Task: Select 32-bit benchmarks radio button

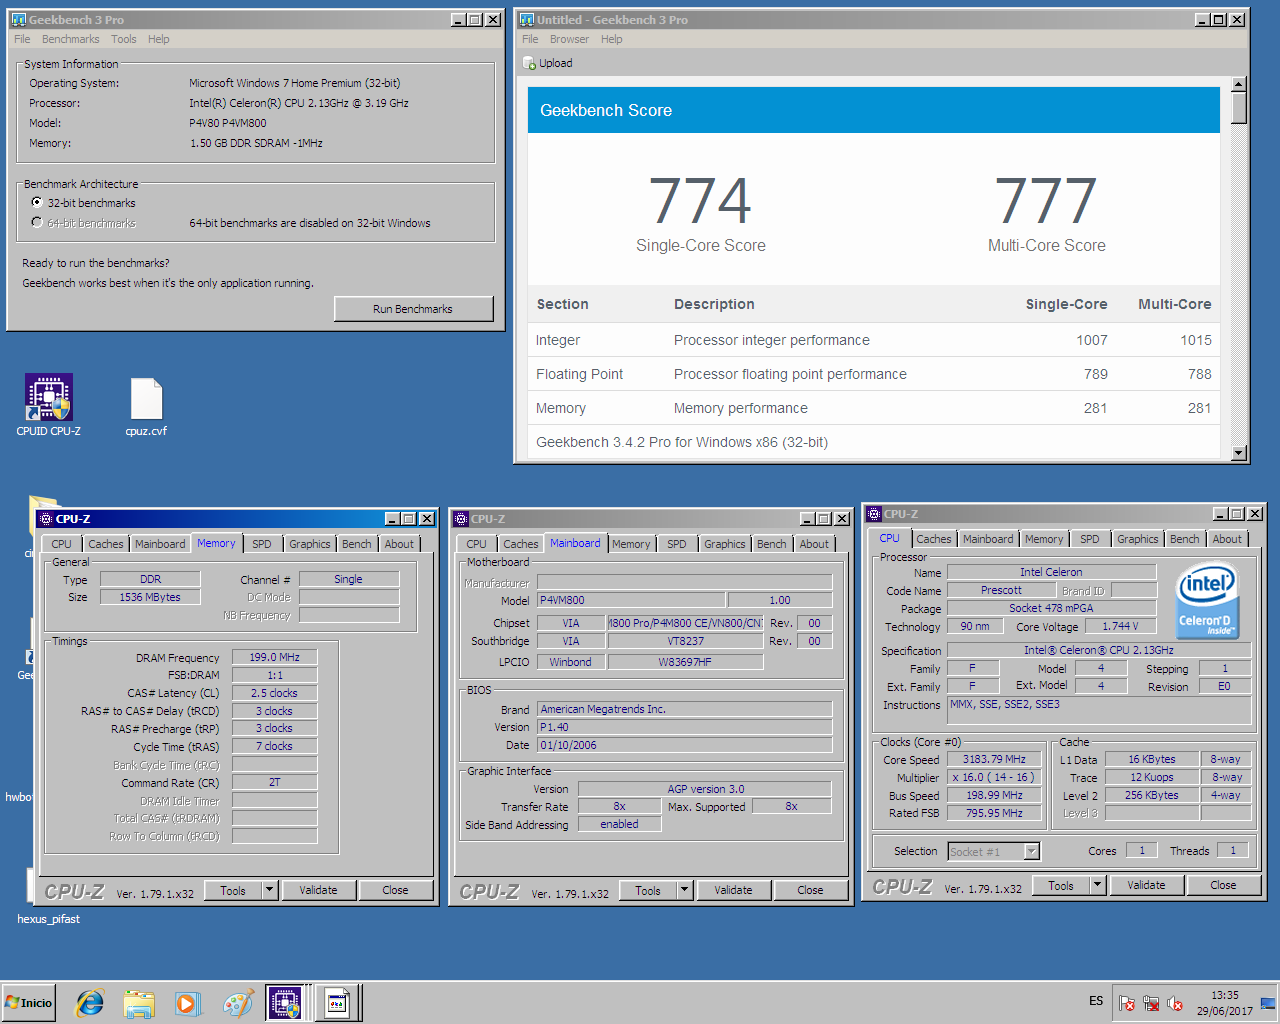Action: pyautogui.click(x=37, y=202)
